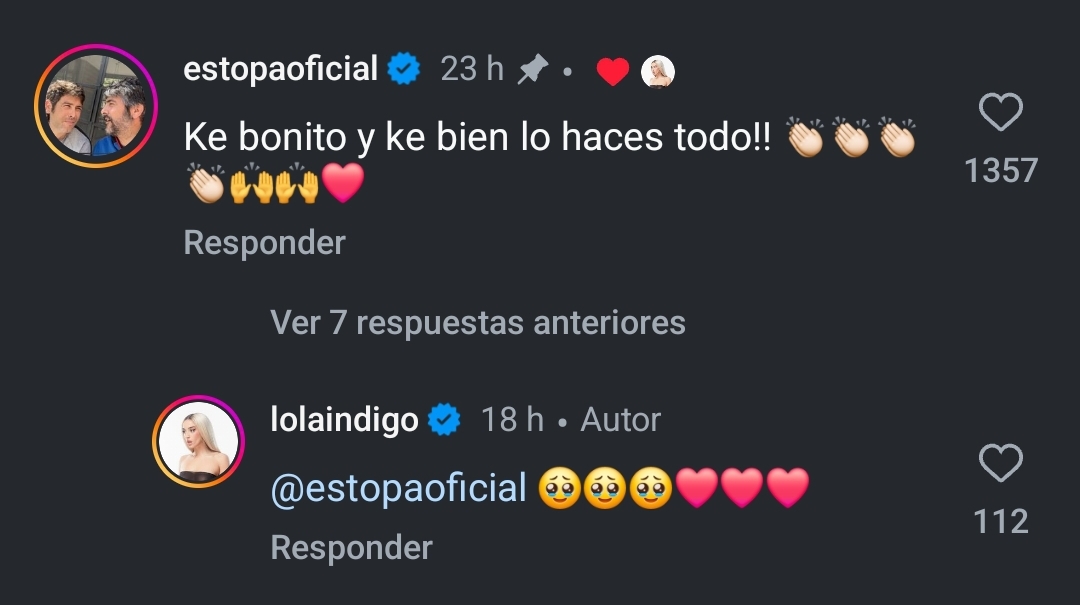This screenshot has height=605, width=1080.
Task: Open the @estopaoficial mention link
Action: click(x=398, y=488)
